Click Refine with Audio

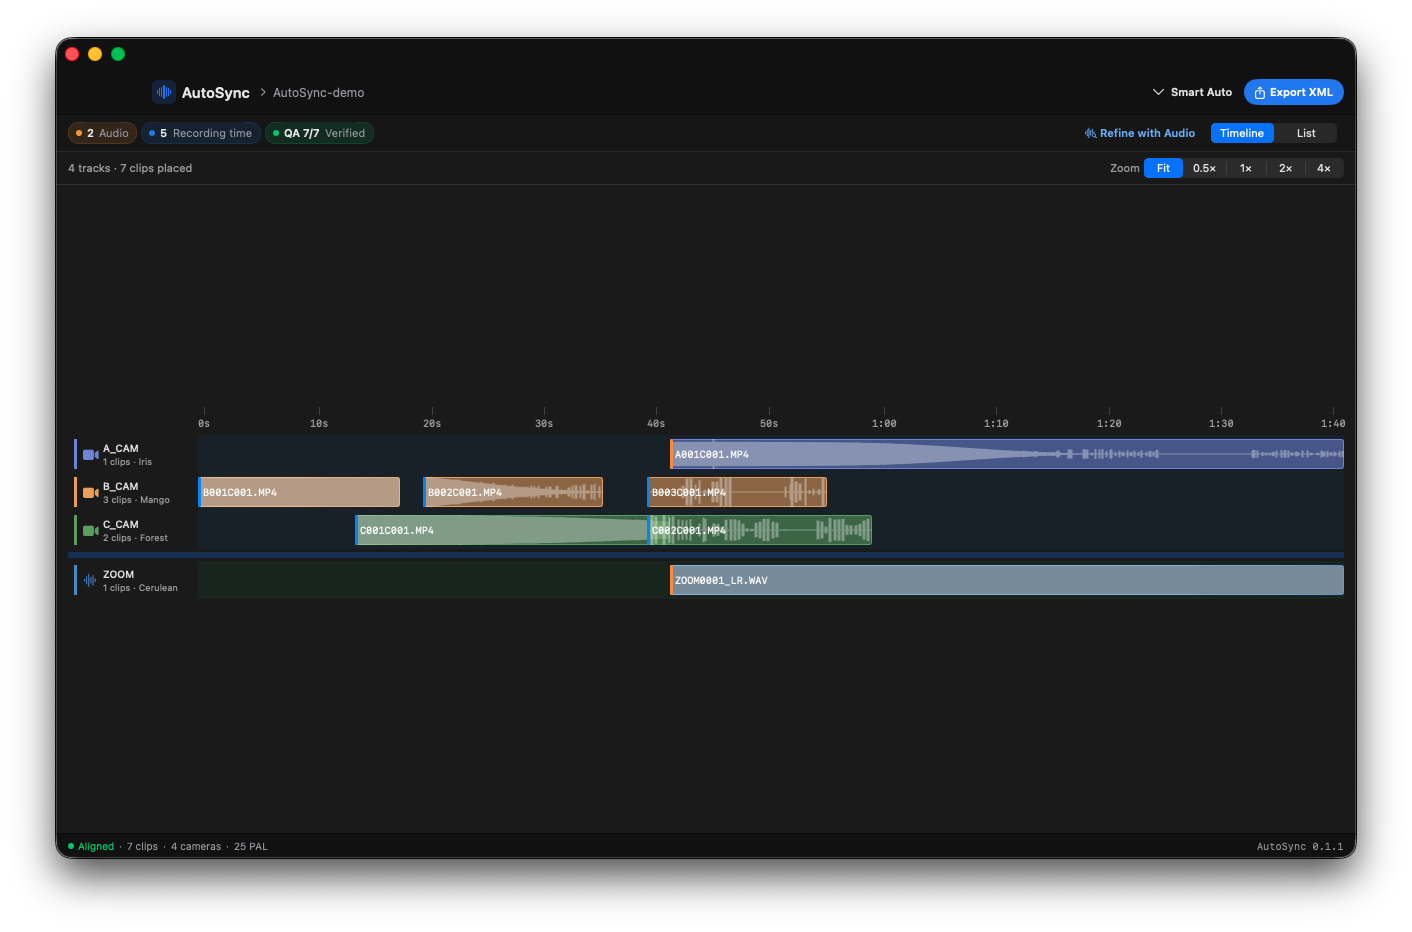click(x=1140, y=133)
